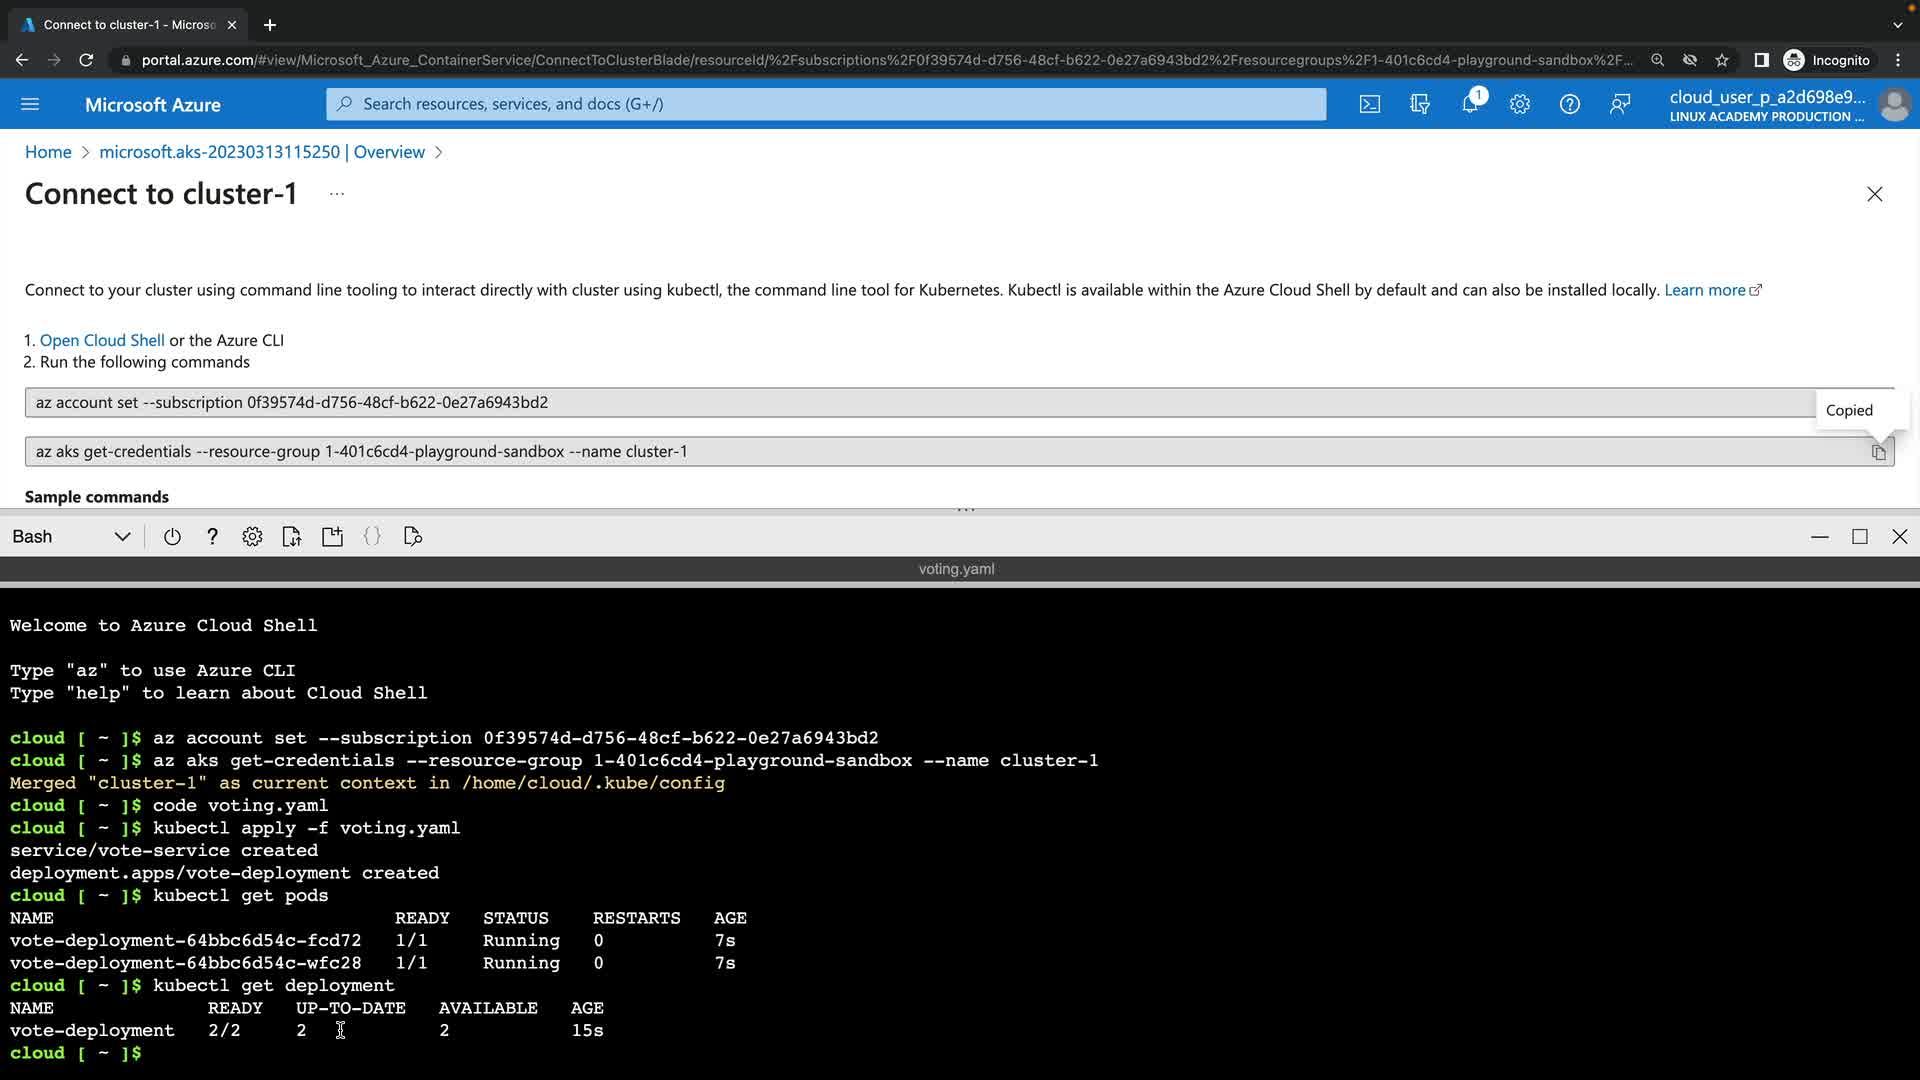This screenshot has height=1080, width=1920.
Task: Open Directories and subscriptions filter icon
Action: pos(1419,104)
